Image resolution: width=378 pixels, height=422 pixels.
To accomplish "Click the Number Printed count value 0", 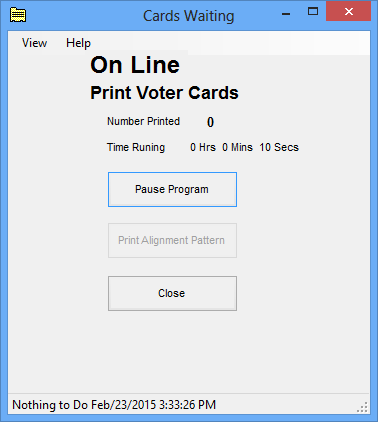I will pyautogui.click(x=210, y=122).
